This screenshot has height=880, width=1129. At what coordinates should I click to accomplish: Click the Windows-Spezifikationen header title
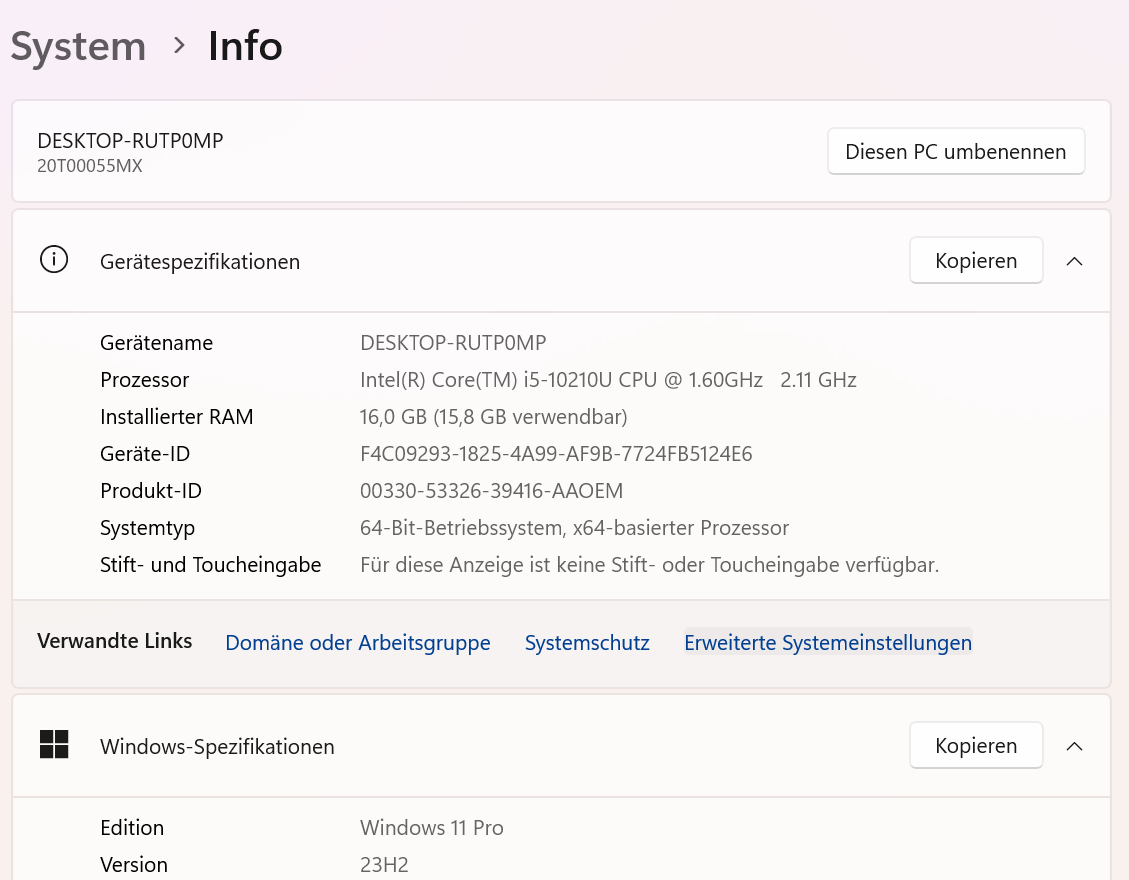point(217,747)
